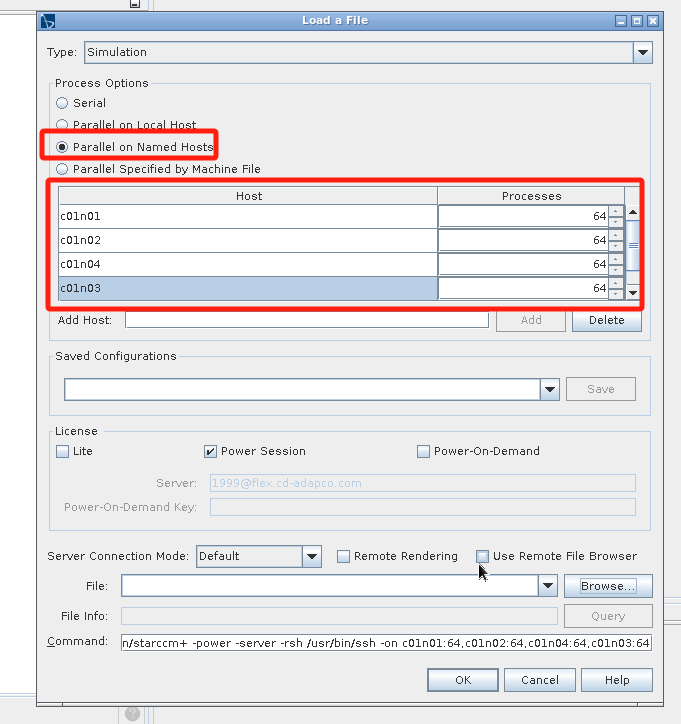Enable the Power-On-Demand license checkbox

pyautogui.click(x=423, y=451)
